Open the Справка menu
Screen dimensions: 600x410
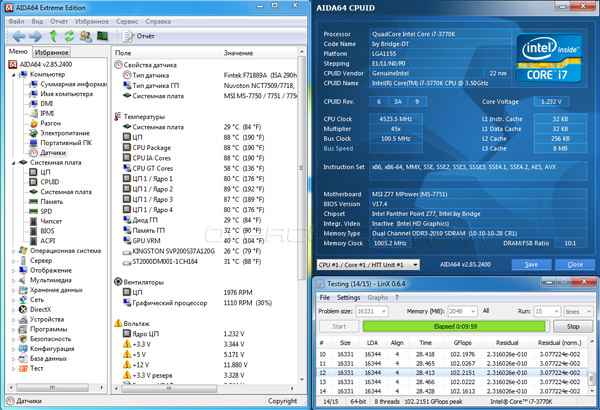coord(158,21)
